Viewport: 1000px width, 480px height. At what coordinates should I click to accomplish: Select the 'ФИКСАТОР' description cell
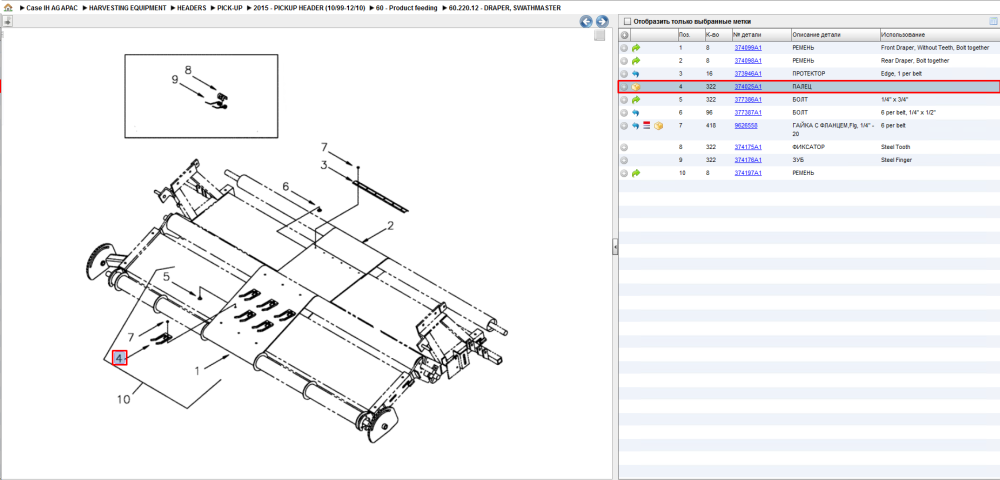pyautogui.click(x=807, y=147)
